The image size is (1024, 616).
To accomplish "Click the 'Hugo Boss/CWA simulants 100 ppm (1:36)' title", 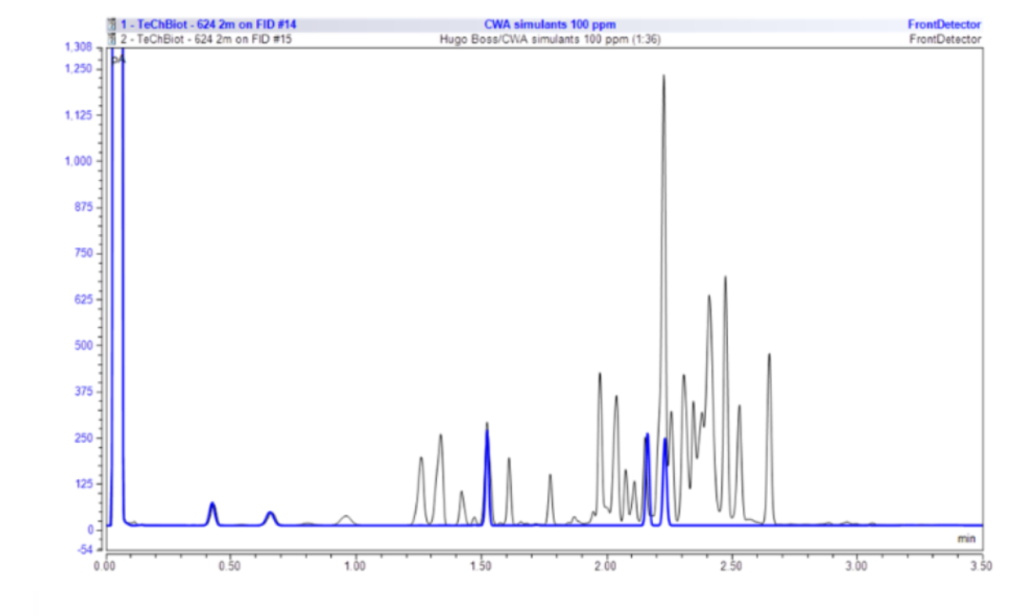I will coord(549,39).
